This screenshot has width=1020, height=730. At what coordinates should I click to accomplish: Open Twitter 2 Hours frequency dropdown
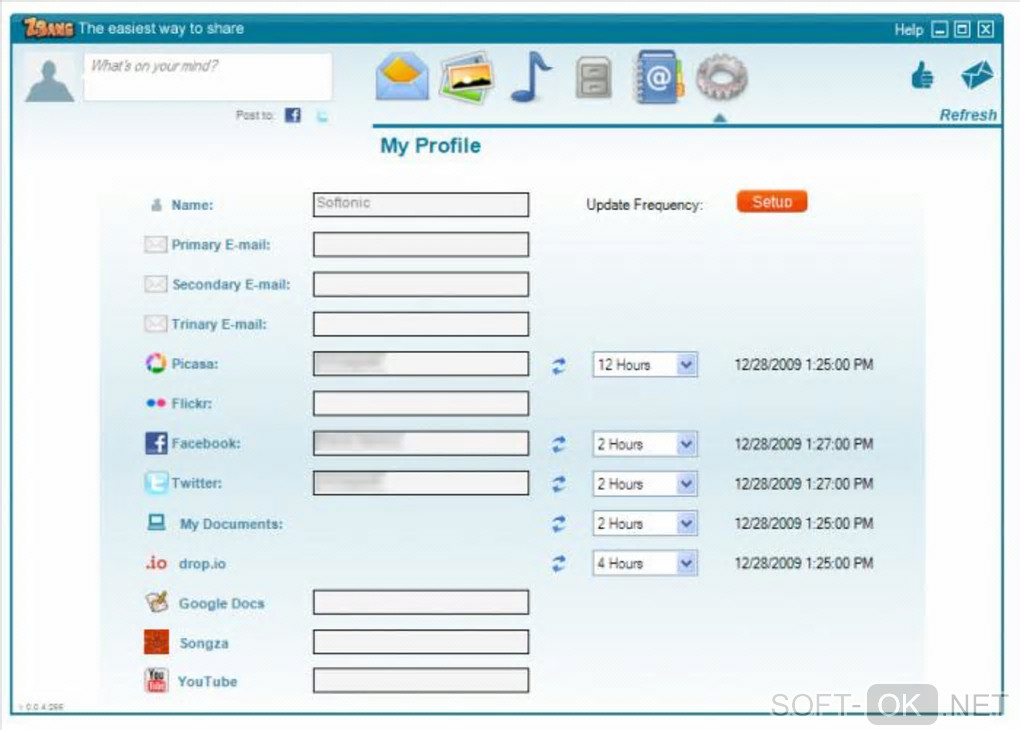tap(645, 484)
